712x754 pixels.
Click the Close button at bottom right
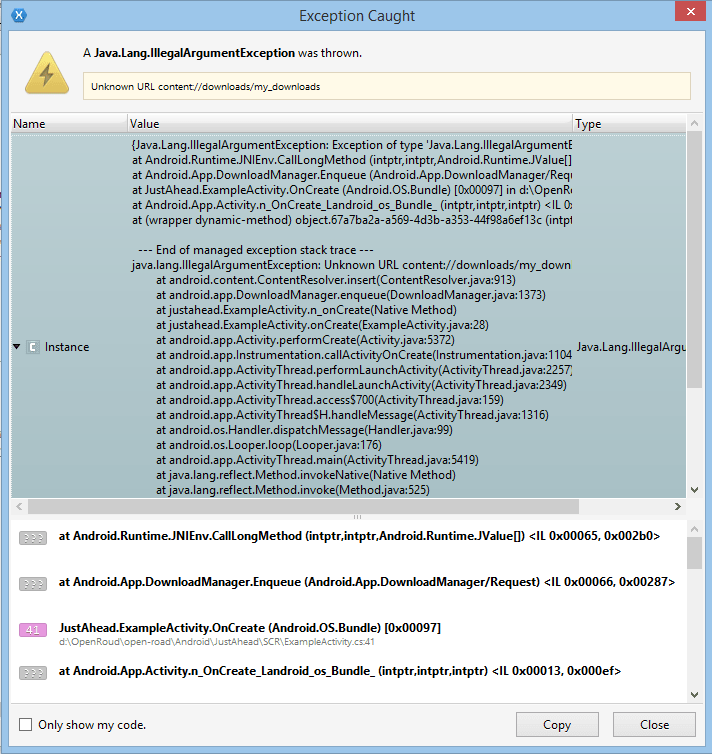654,725
